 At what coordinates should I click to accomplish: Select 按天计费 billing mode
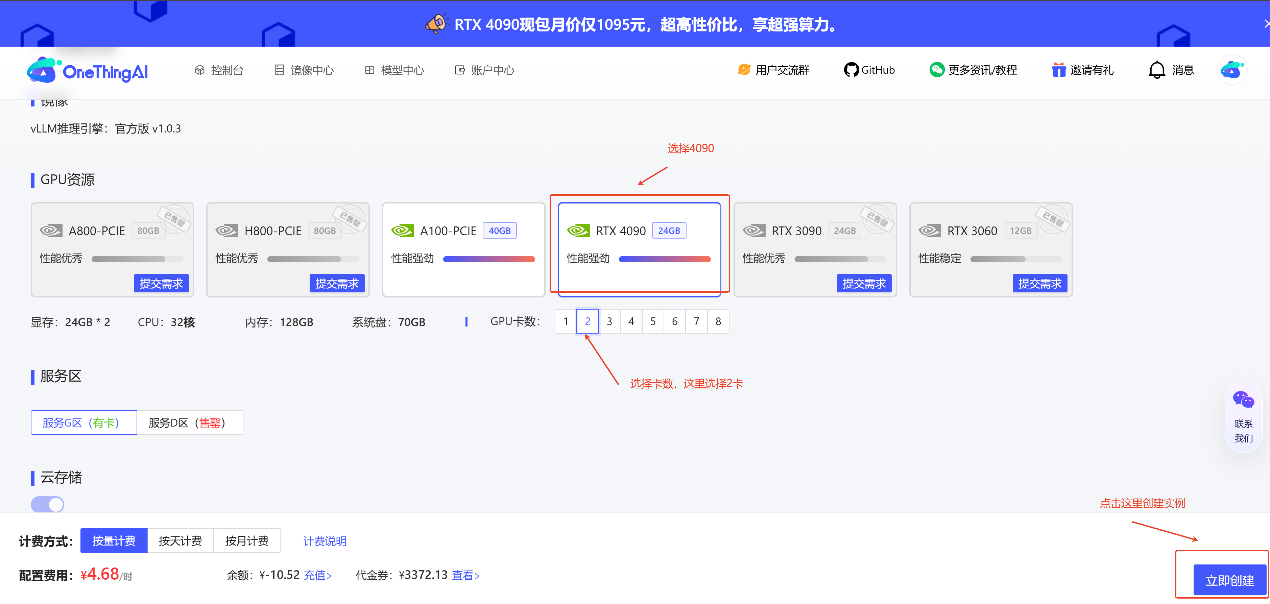tap(180, 541)
